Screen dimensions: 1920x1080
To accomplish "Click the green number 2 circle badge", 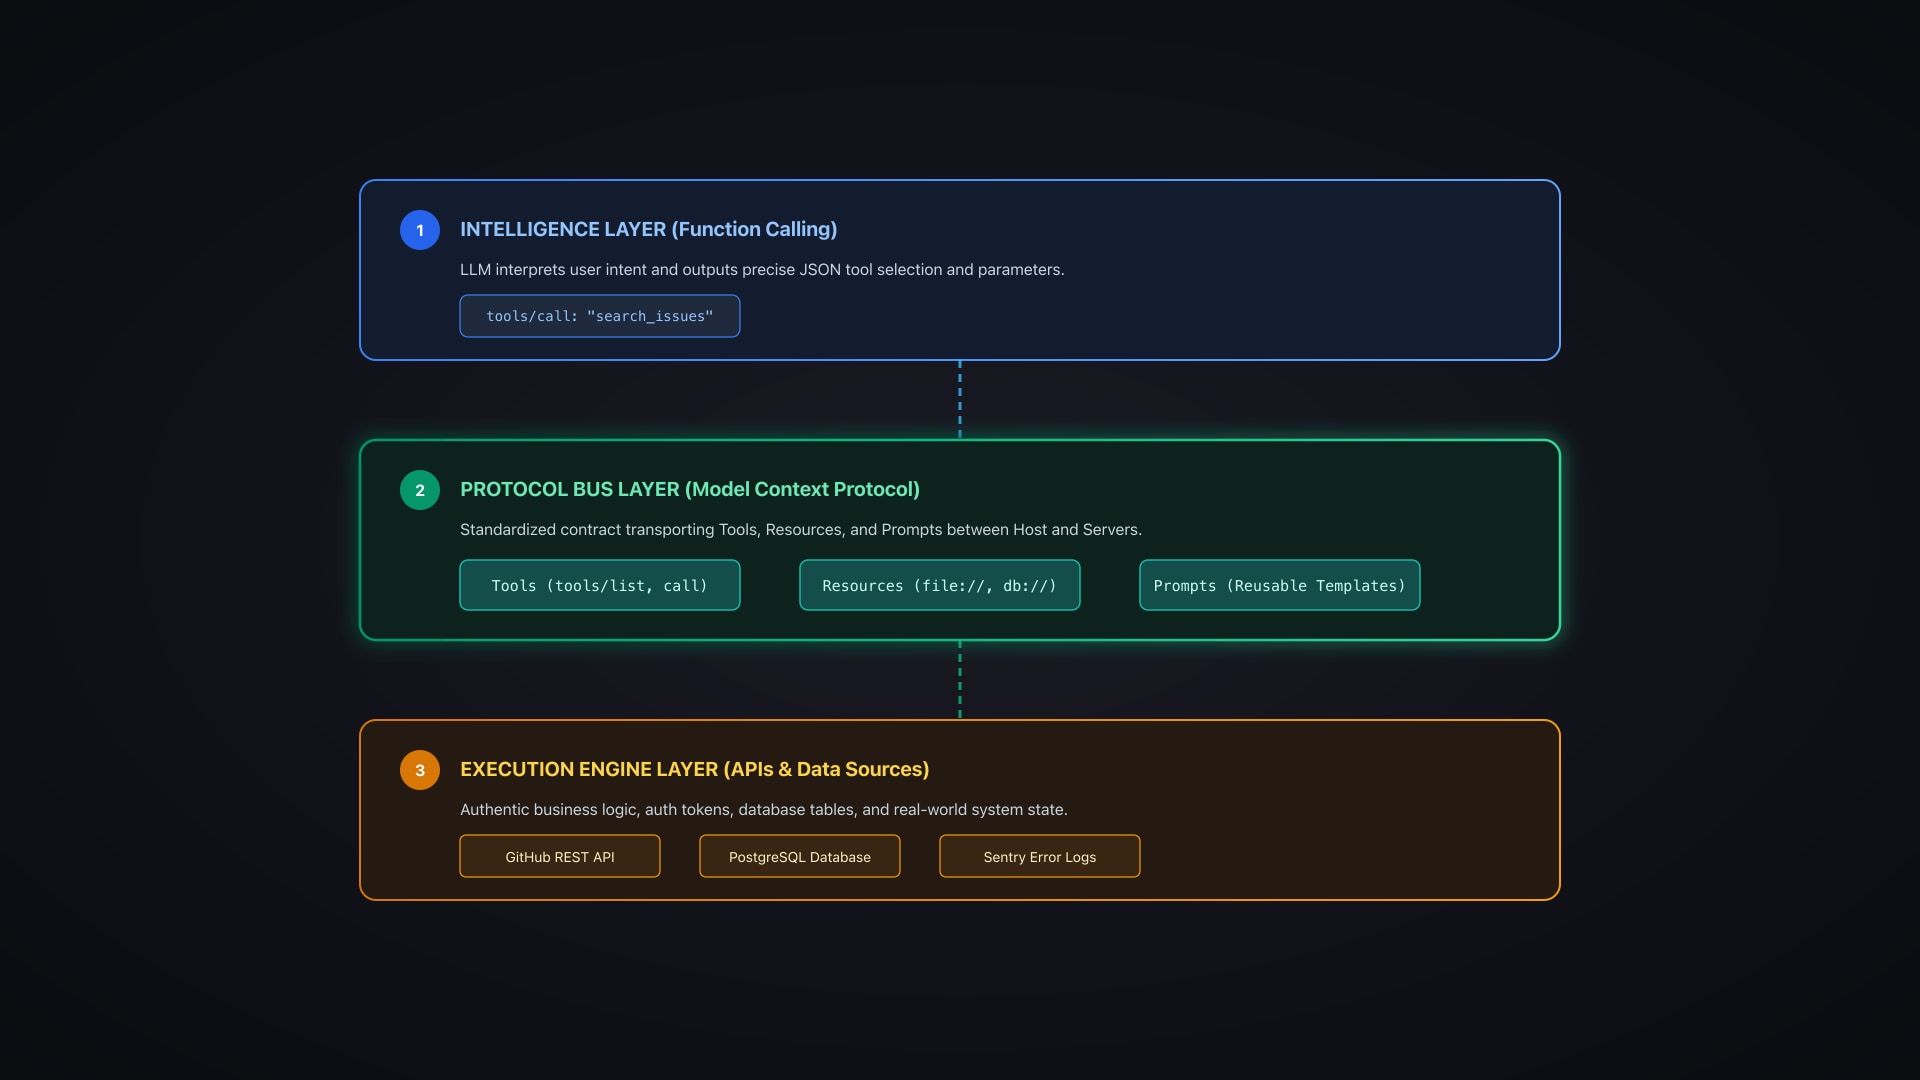I will 420,490.
